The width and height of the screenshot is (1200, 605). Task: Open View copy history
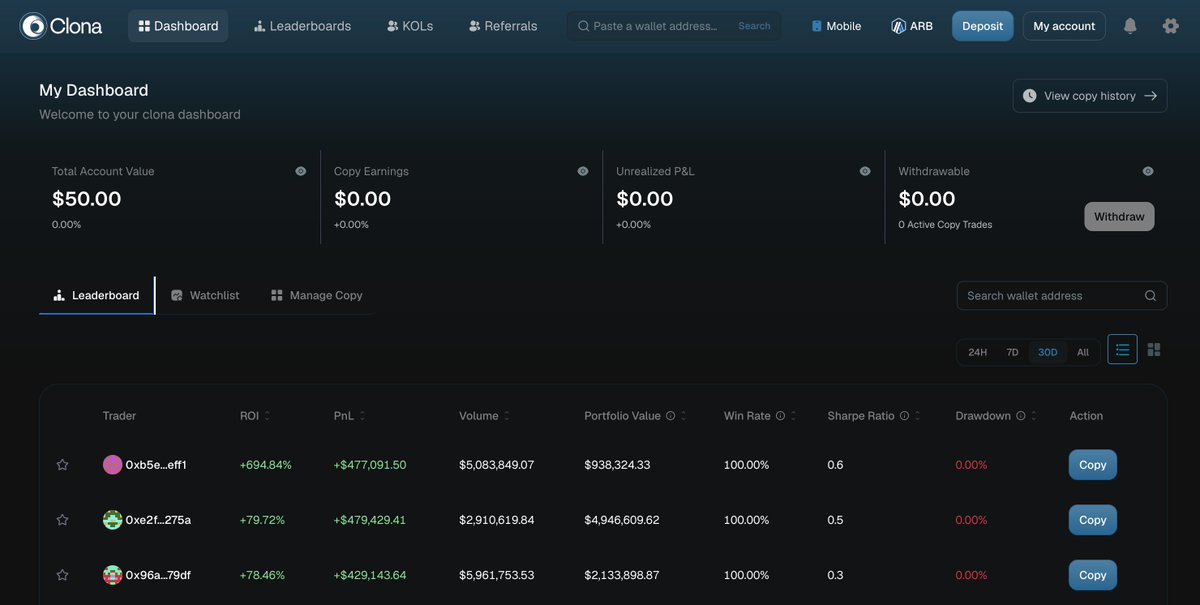click(x=1090, y=96)
